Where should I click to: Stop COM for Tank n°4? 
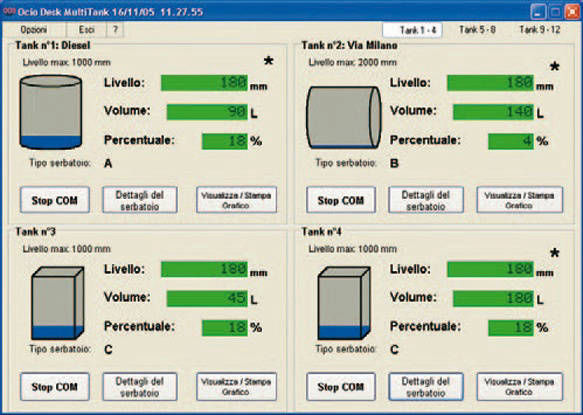click(x=341, y=387)
